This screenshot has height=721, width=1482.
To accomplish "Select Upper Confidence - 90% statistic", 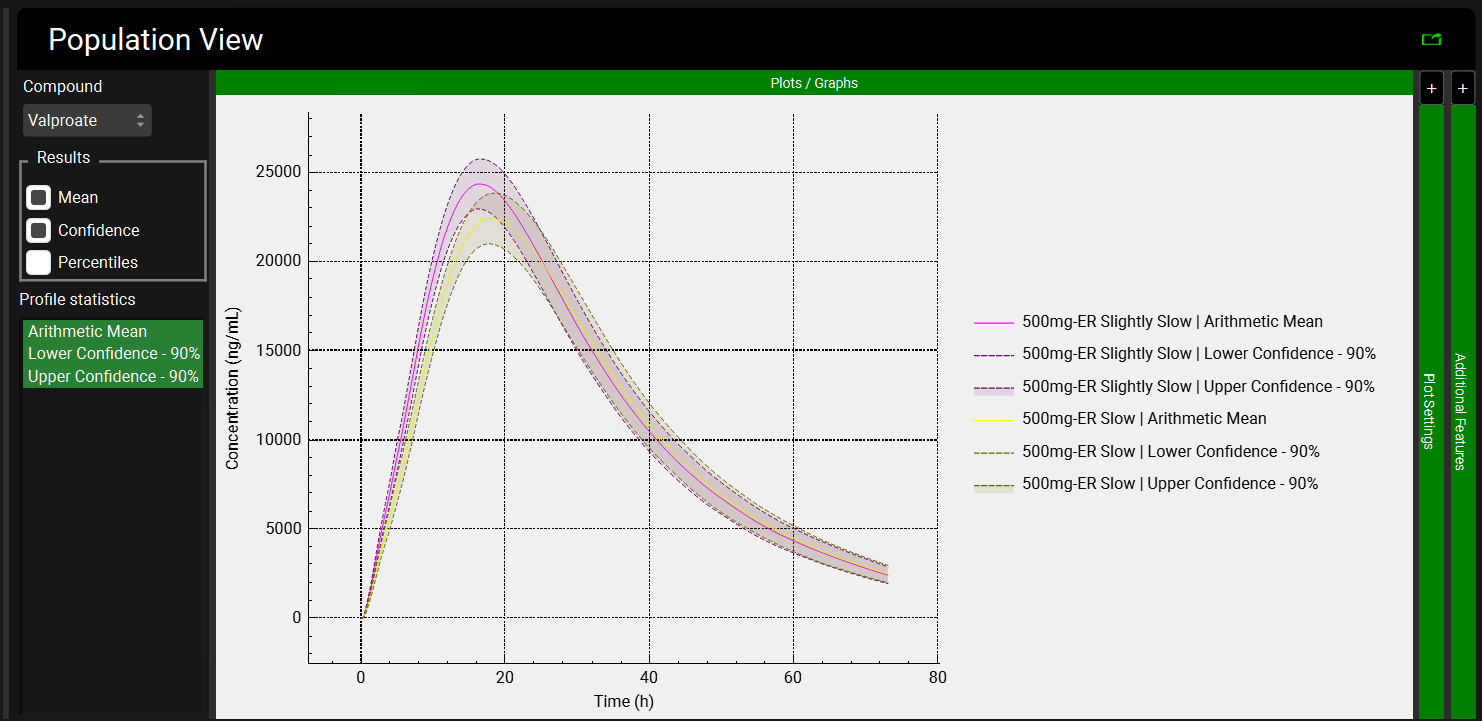I will click(114, 377).
